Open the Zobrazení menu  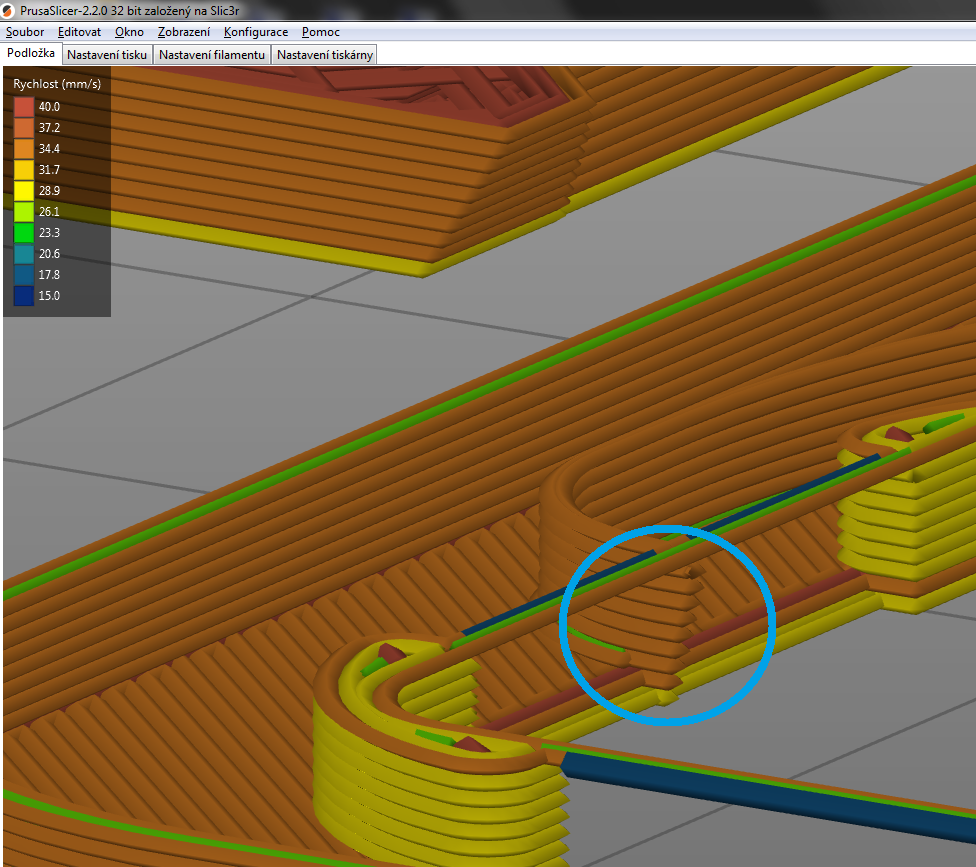click(x=184, y=32)
